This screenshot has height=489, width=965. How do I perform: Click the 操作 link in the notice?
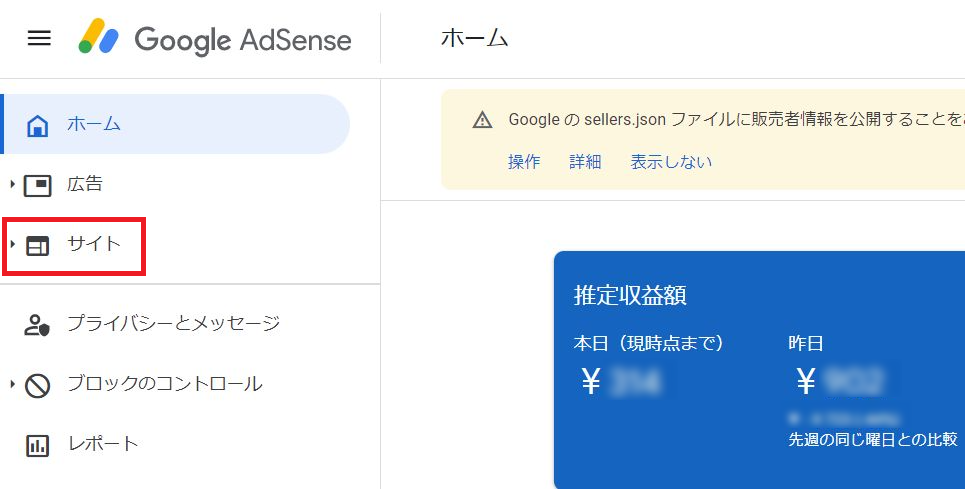click(x=524, y=162)
